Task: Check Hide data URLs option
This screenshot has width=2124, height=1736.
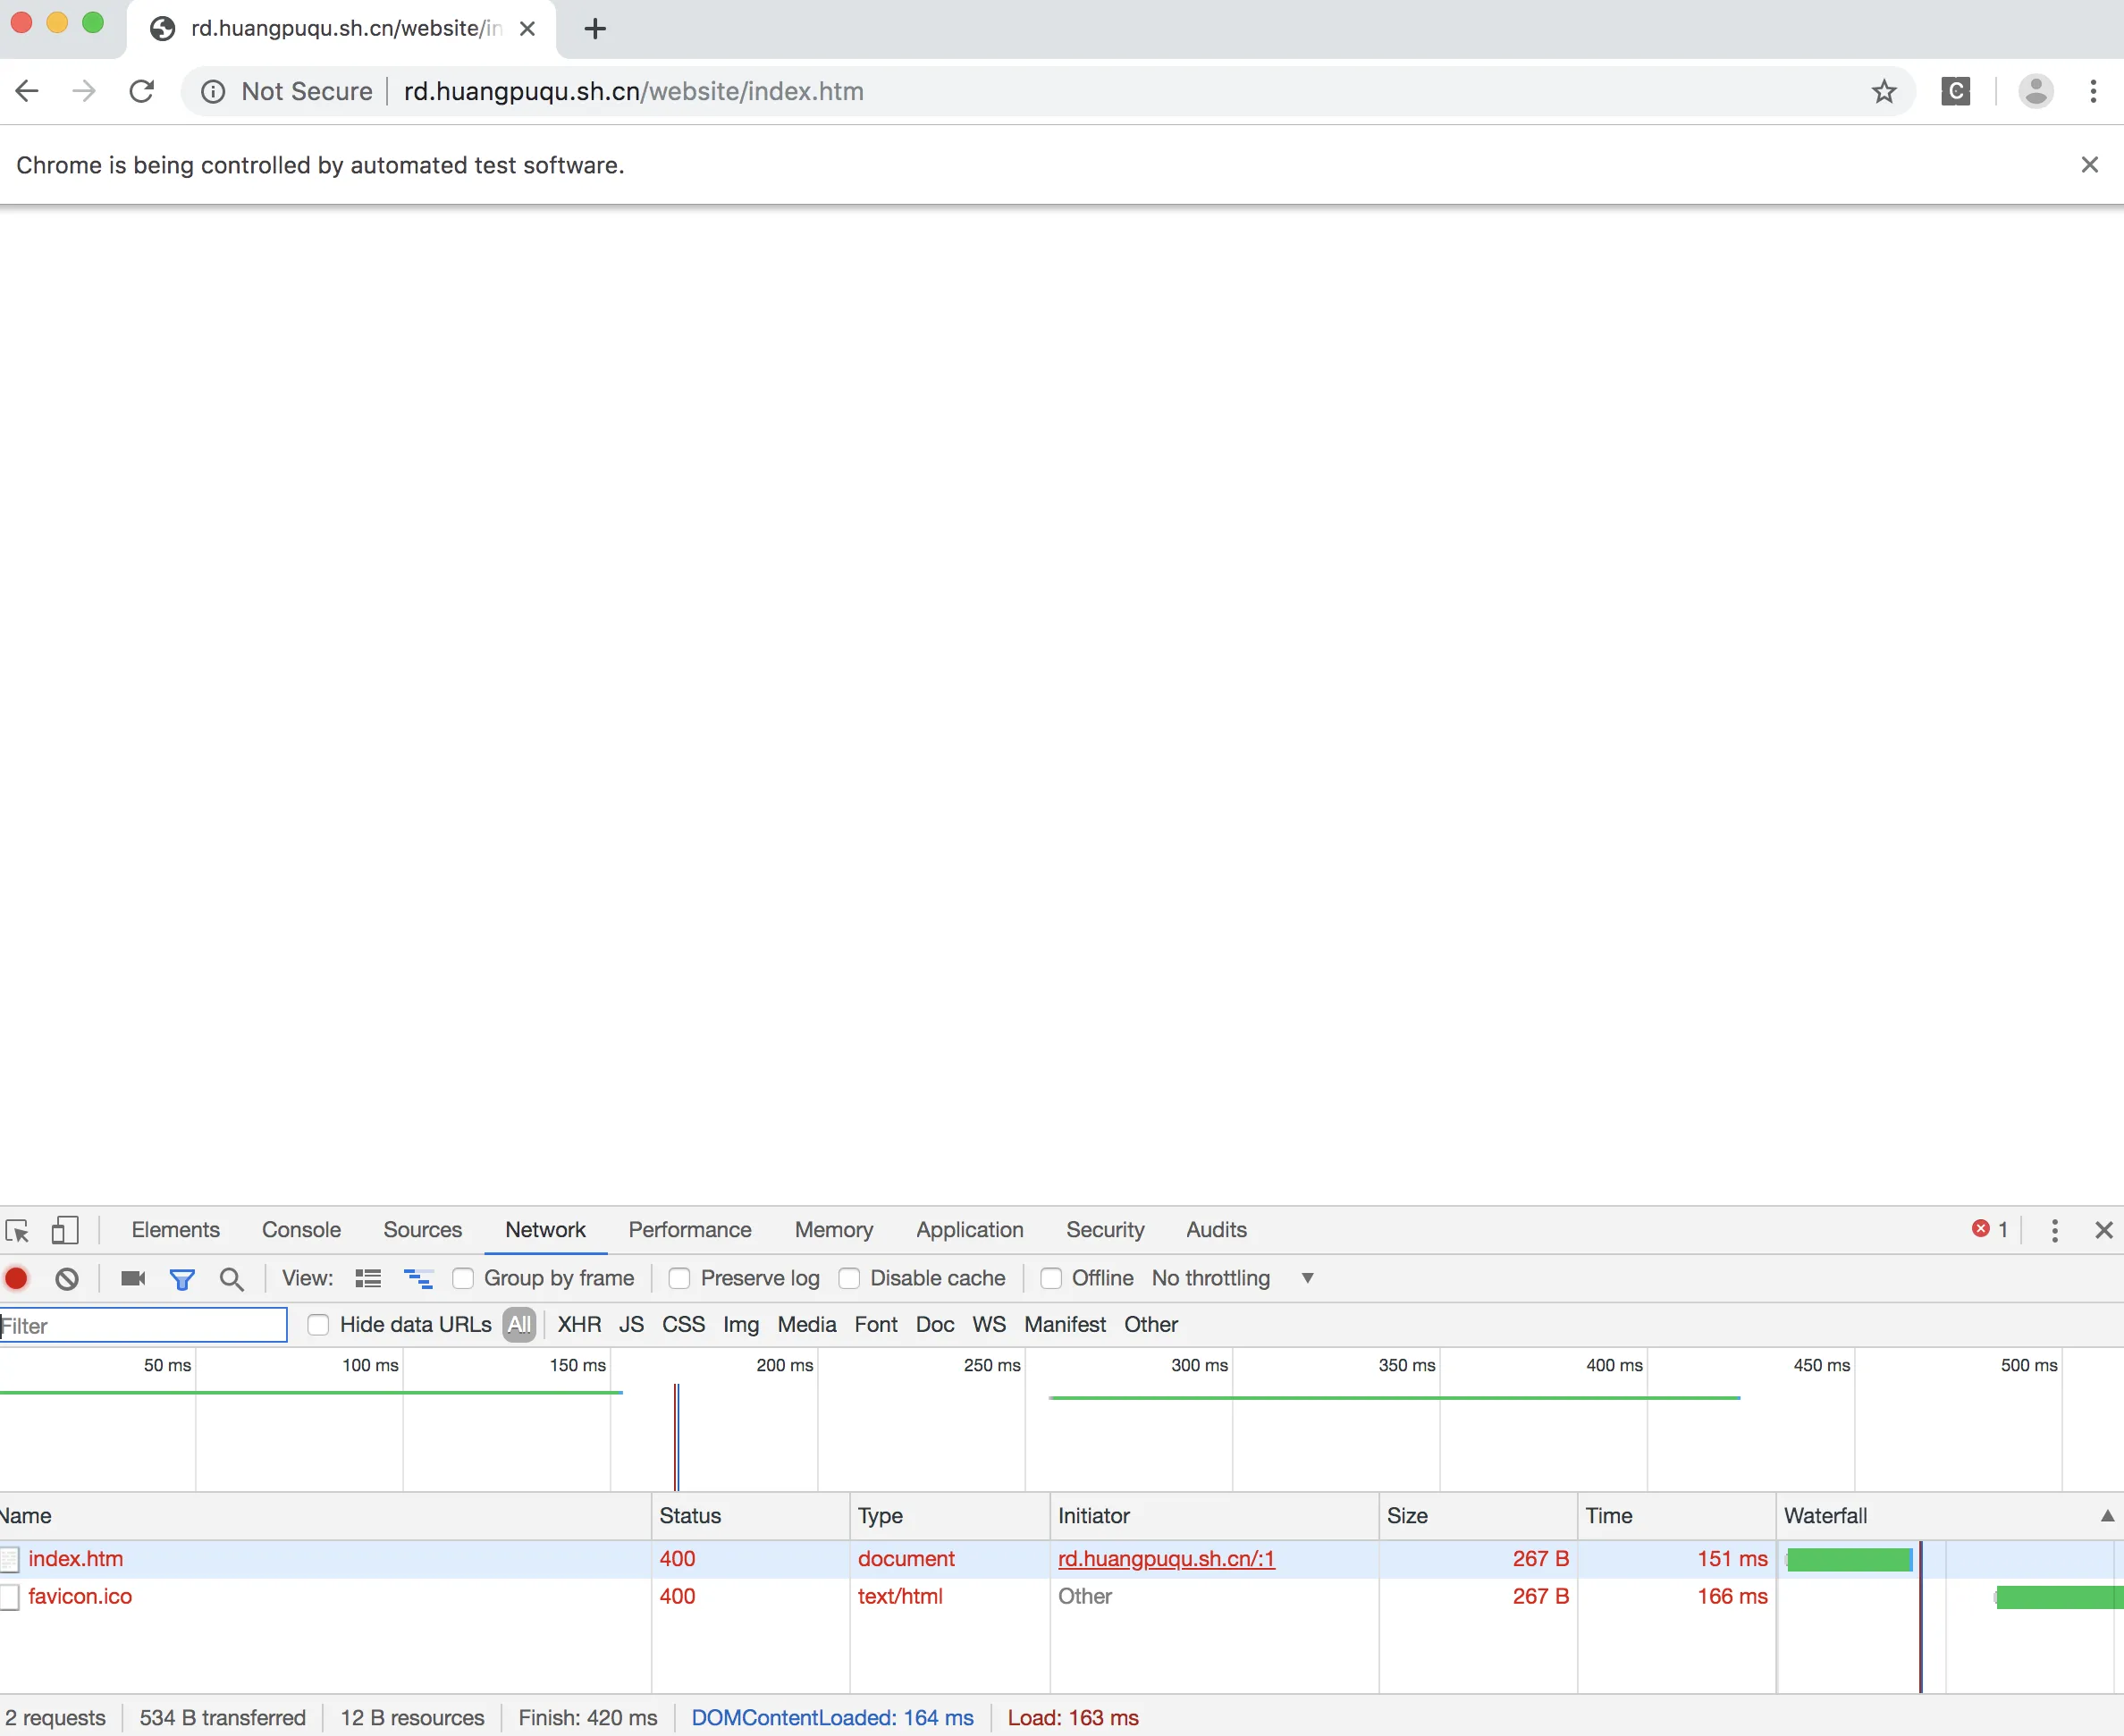Action: pyautogui.click(x=318, y=1324)
